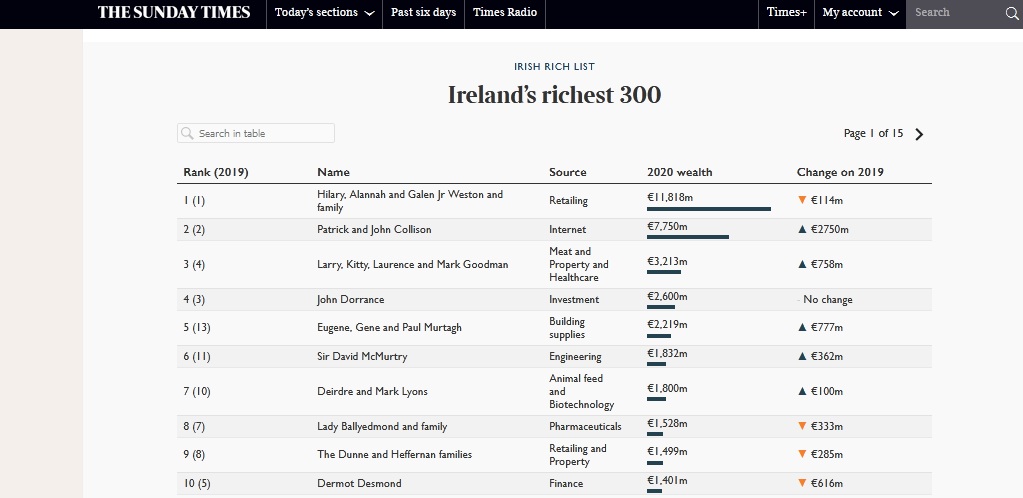Sort by the 2020 wealth column header
The height and width of the screenshot is (498, 1023).
[x=680, y=172]
